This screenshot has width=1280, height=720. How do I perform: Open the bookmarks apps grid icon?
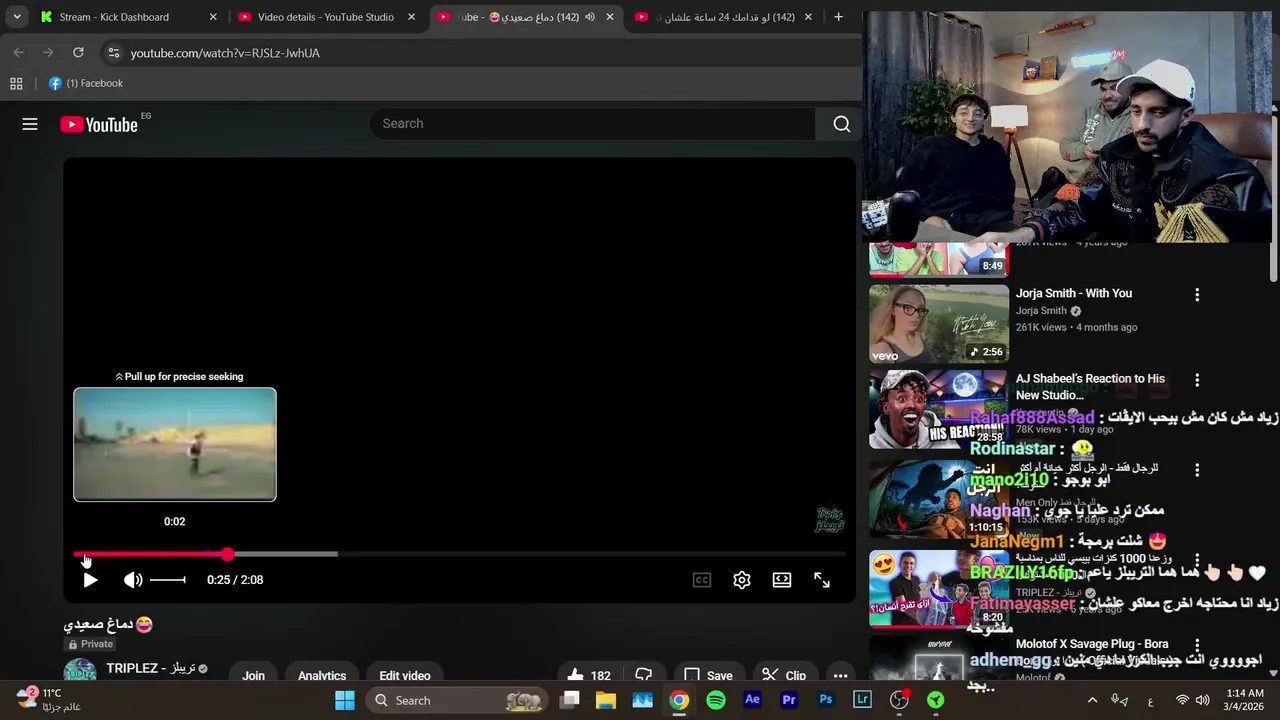click(16, 84)
